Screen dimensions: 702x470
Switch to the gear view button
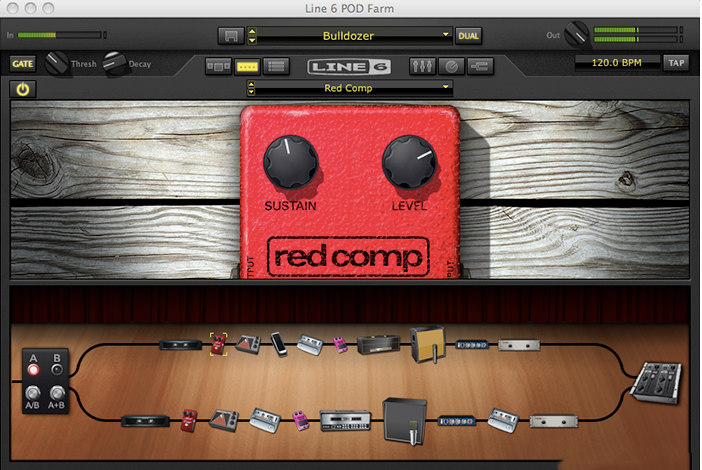tap(218, 67)
